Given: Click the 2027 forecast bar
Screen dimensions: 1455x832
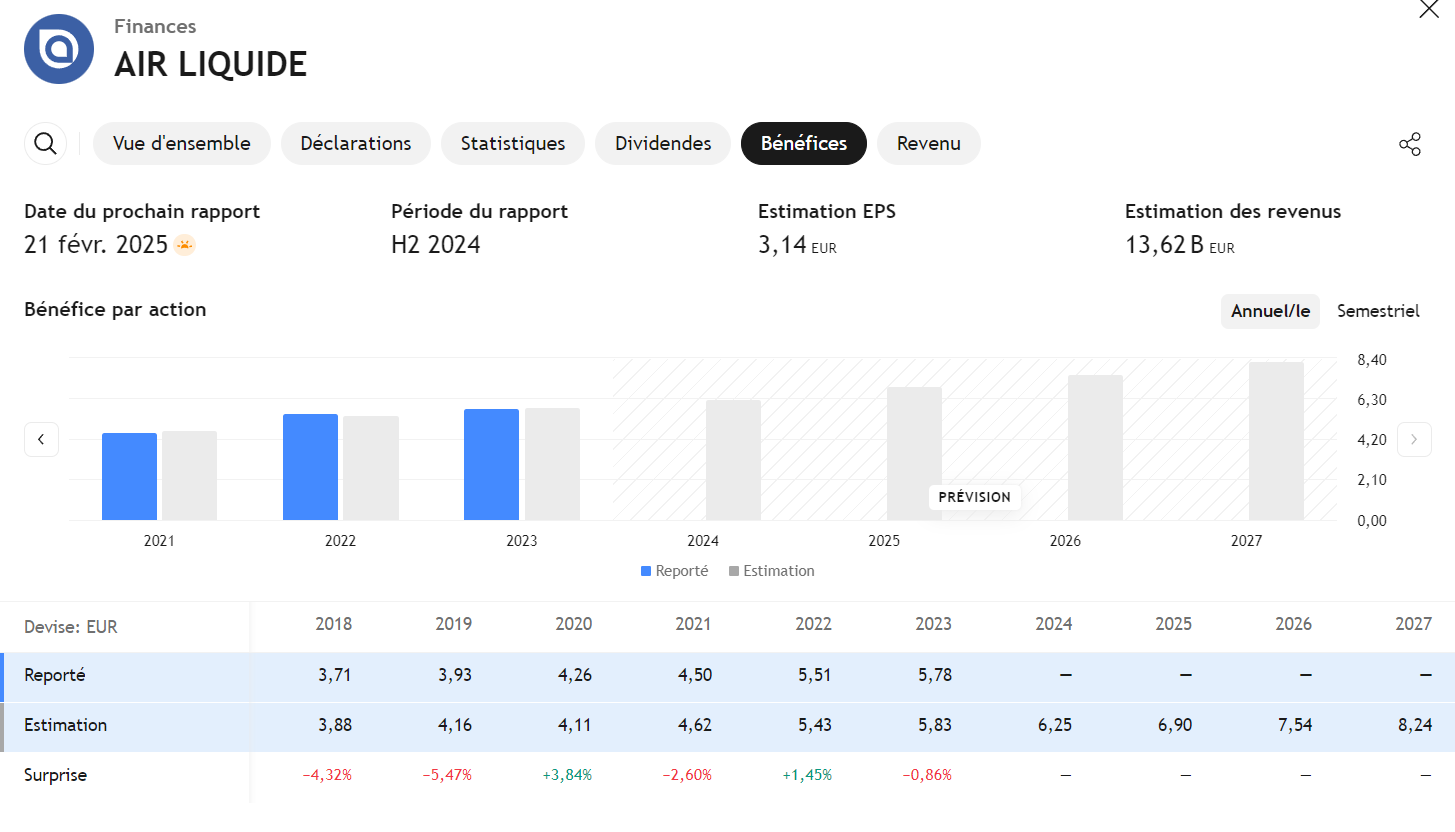Looking at the screenshot, I should click(x=1276, y=441).
